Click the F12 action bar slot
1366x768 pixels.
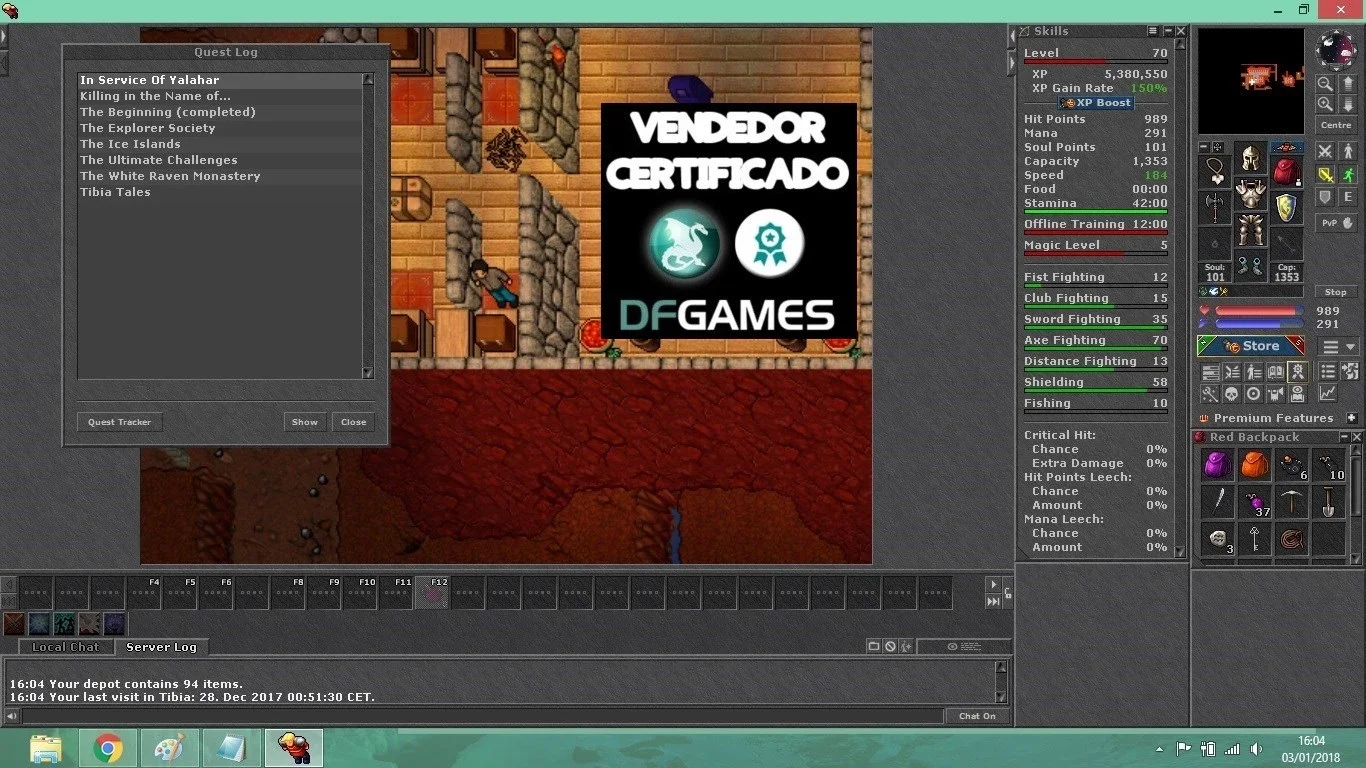point(432,593)
